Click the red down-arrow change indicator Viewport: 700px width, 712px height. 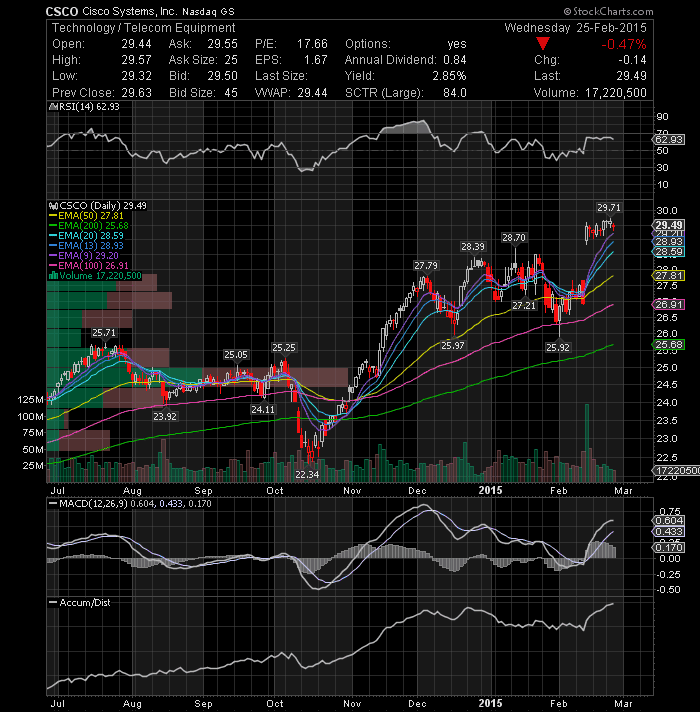[x=542, y=44]
